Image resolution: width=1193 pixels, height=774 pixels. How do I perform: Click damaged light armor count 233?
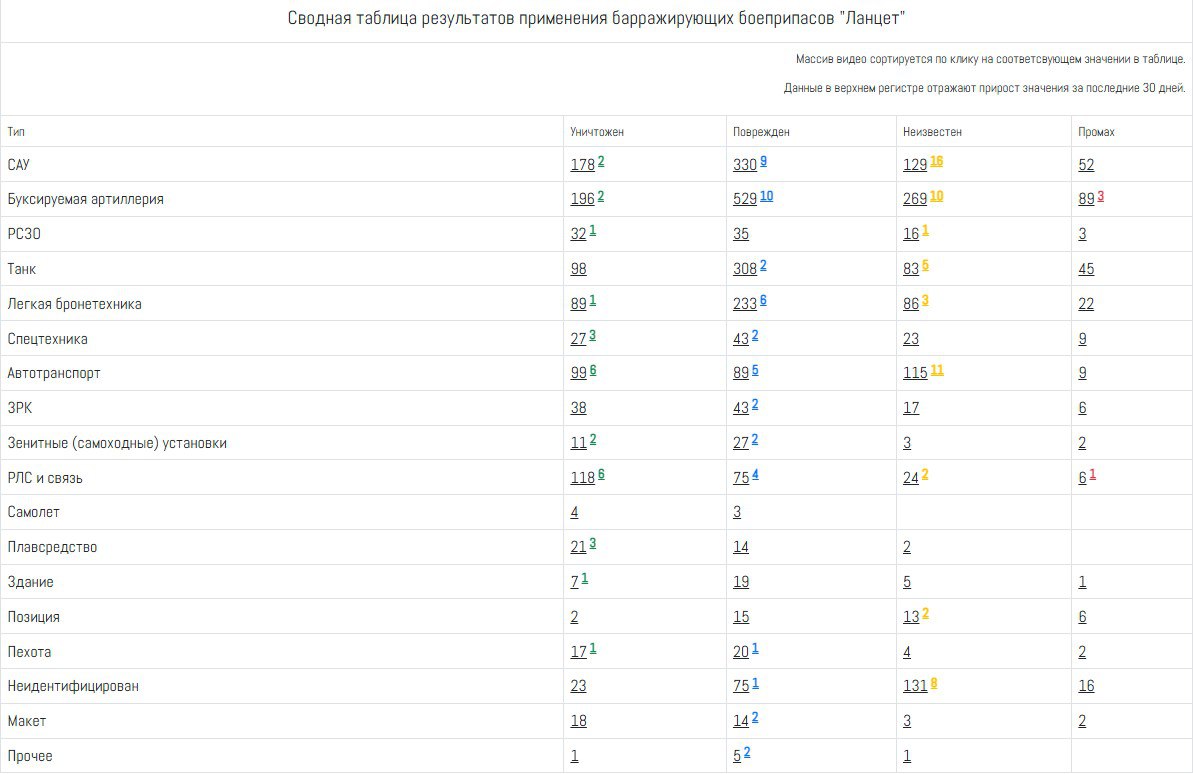point(744,304)
